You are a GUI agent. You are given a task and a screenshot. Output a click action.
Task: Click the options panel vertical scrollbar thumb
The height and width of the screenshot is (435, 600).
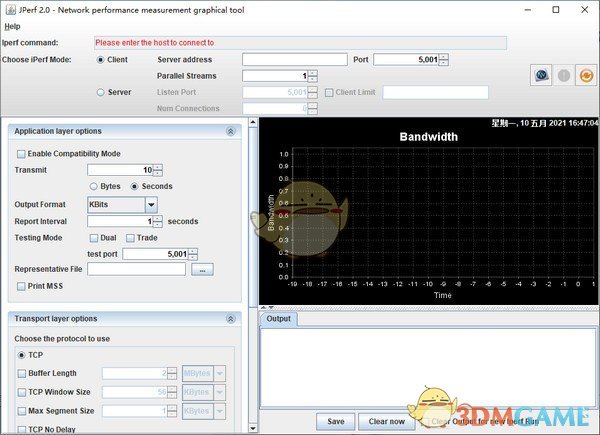point(253,217)
